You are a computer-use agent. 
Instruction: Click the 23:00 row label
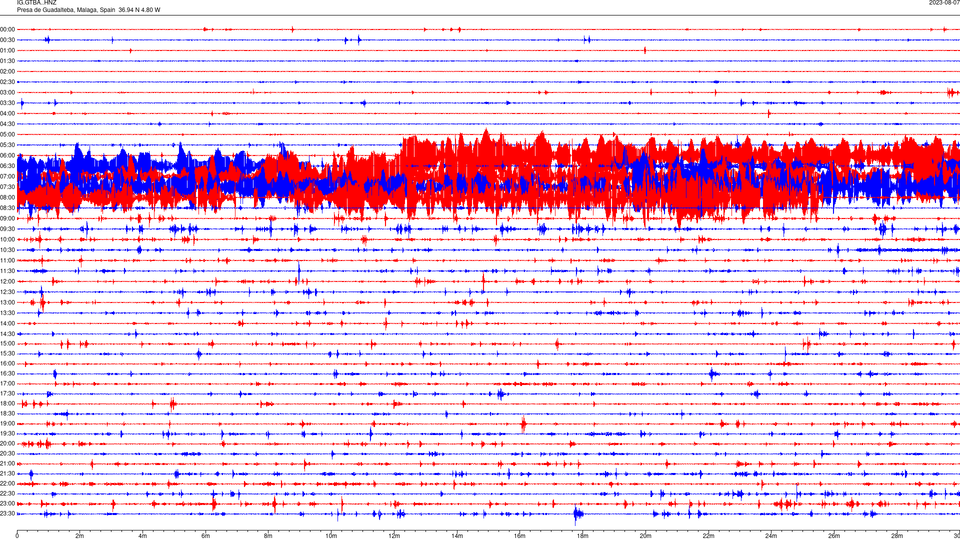[7, 504]
